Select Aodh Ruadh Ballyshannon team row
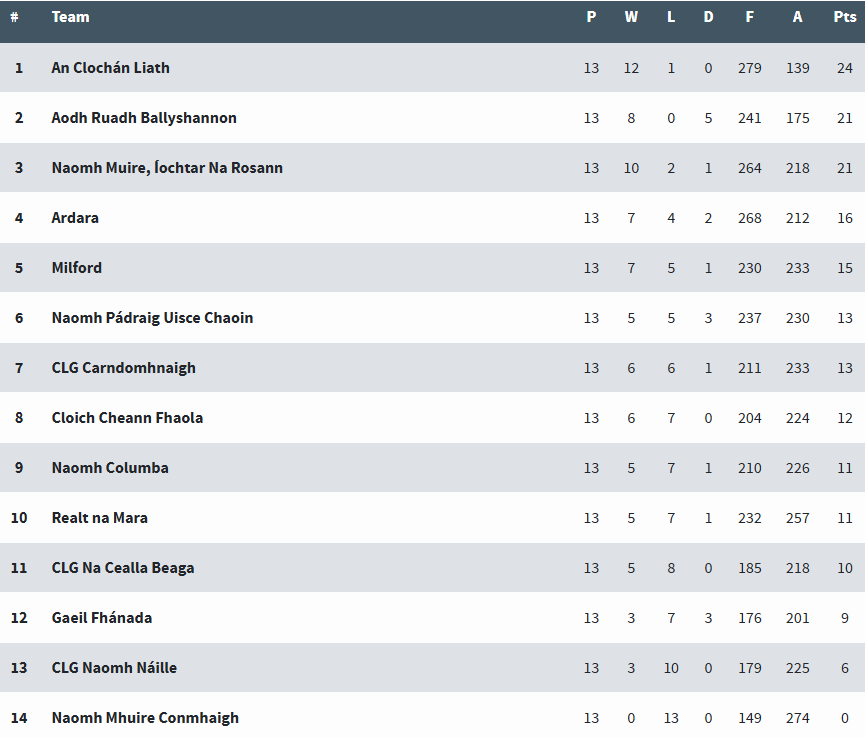 coord(144,118)
